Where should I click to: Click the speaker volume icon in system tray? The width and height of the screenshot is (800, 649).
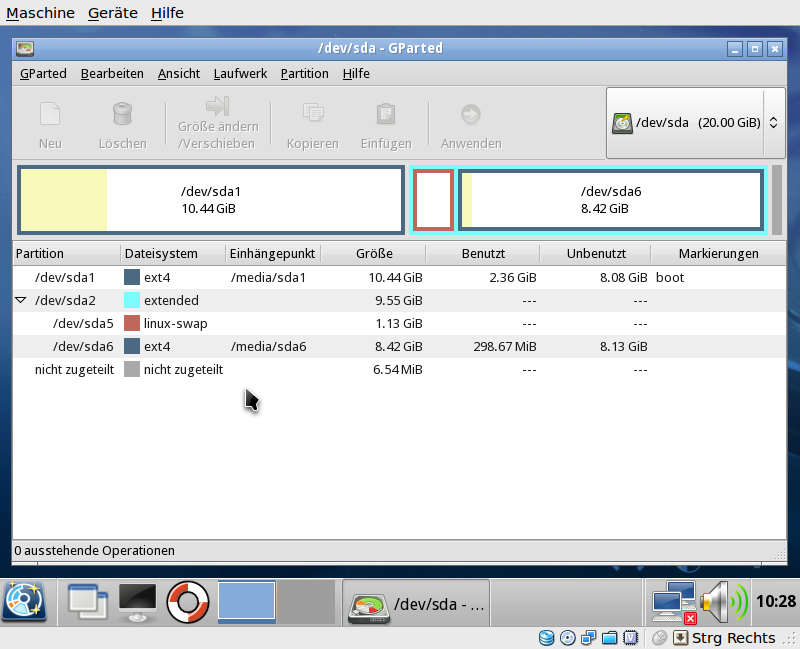(x=723, y=602)
